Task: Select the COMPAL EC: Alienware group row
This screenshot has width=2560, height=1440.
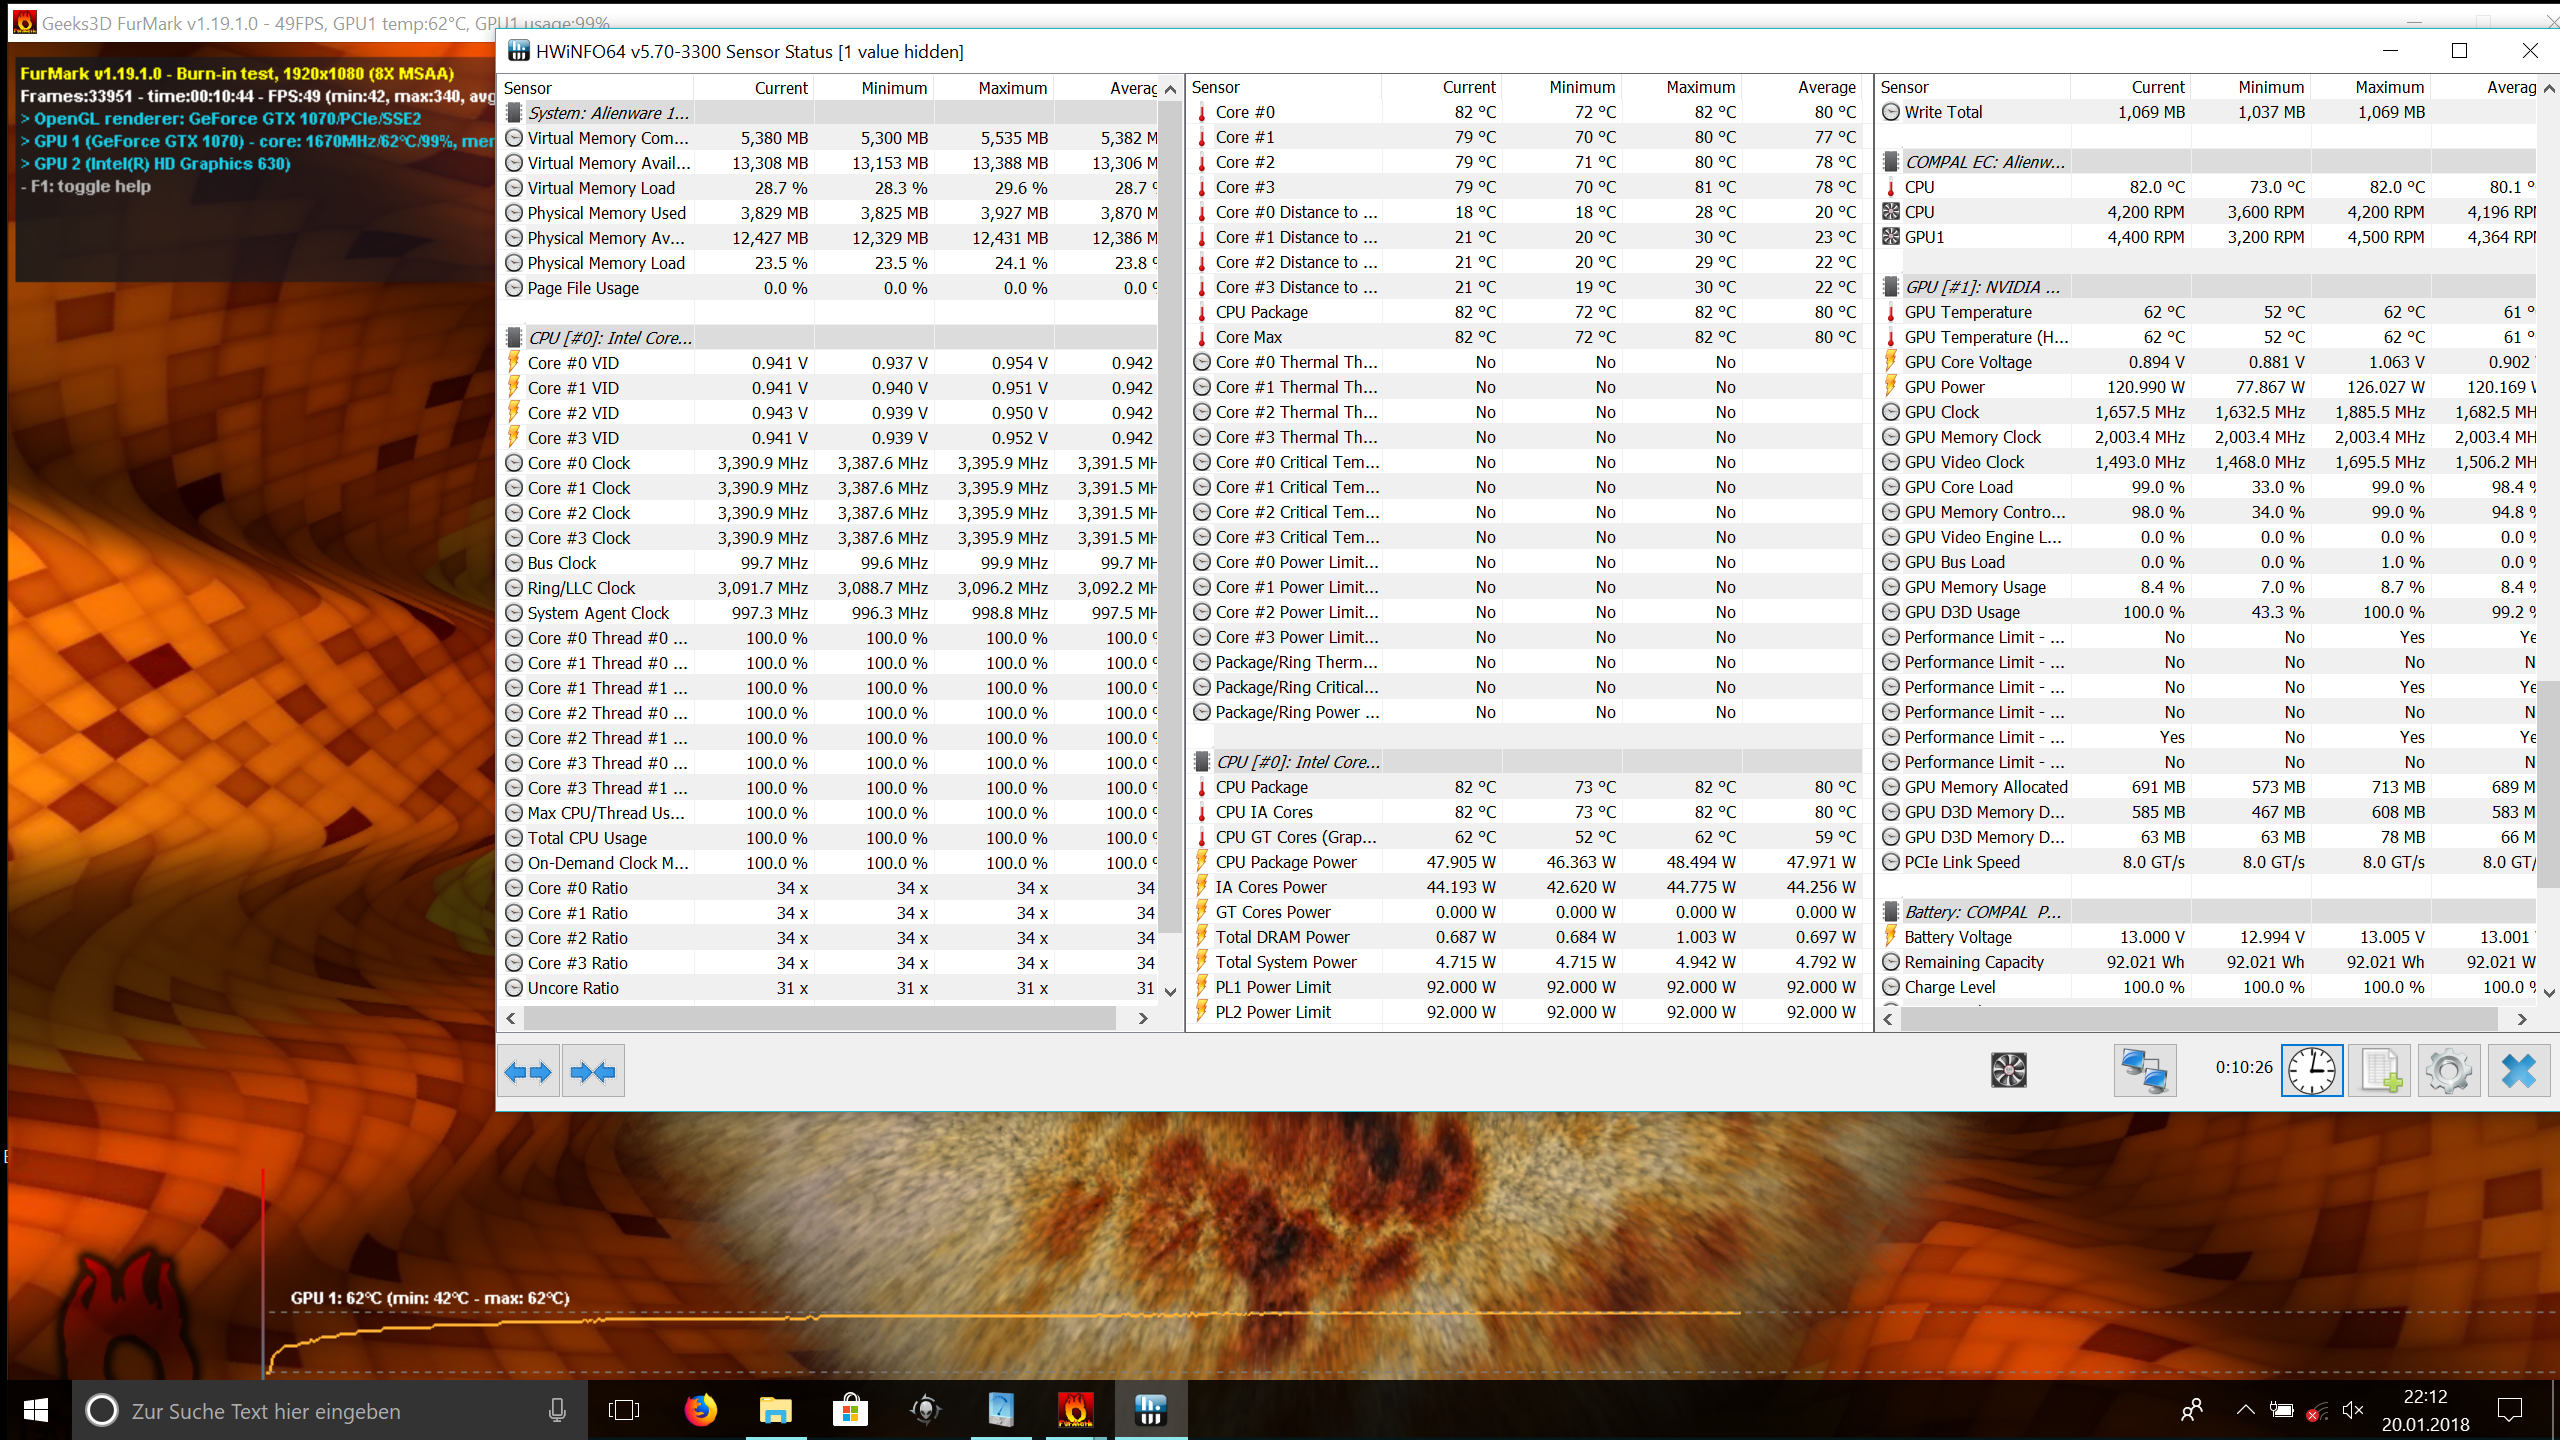Action: (2208, 162)
